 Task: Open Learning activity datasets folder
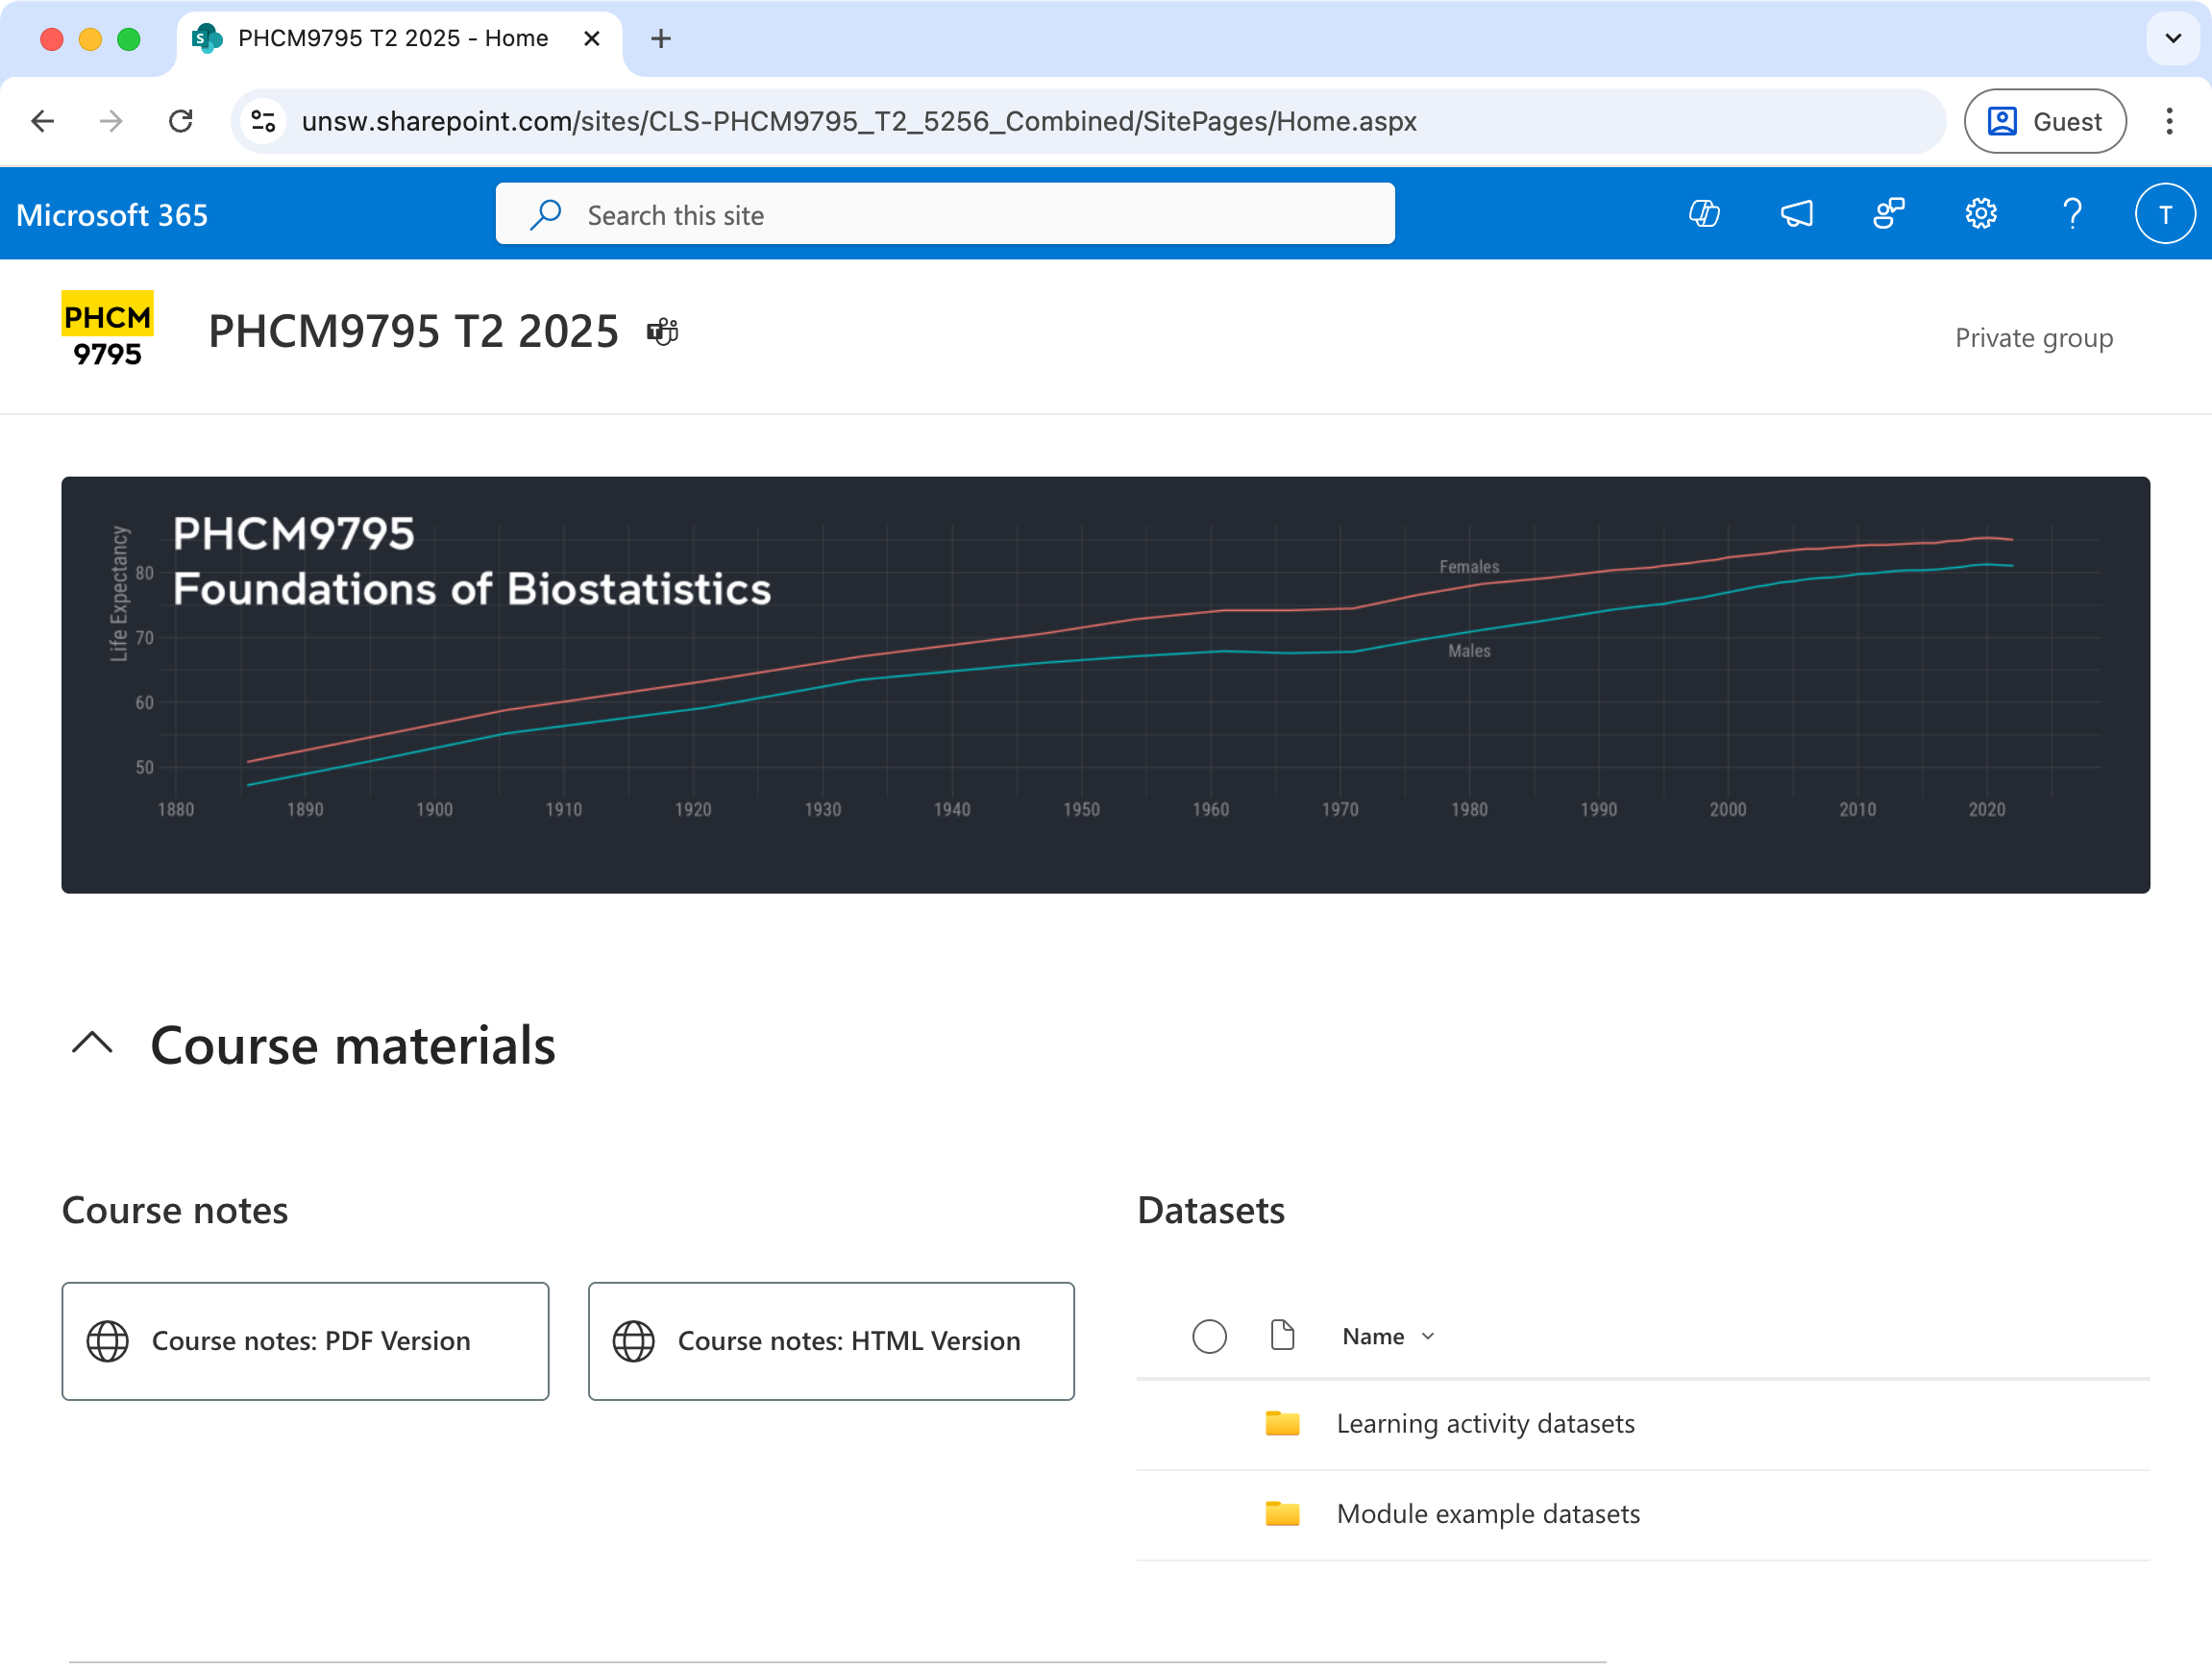pyautogui.click(x=1485, y=1423)
